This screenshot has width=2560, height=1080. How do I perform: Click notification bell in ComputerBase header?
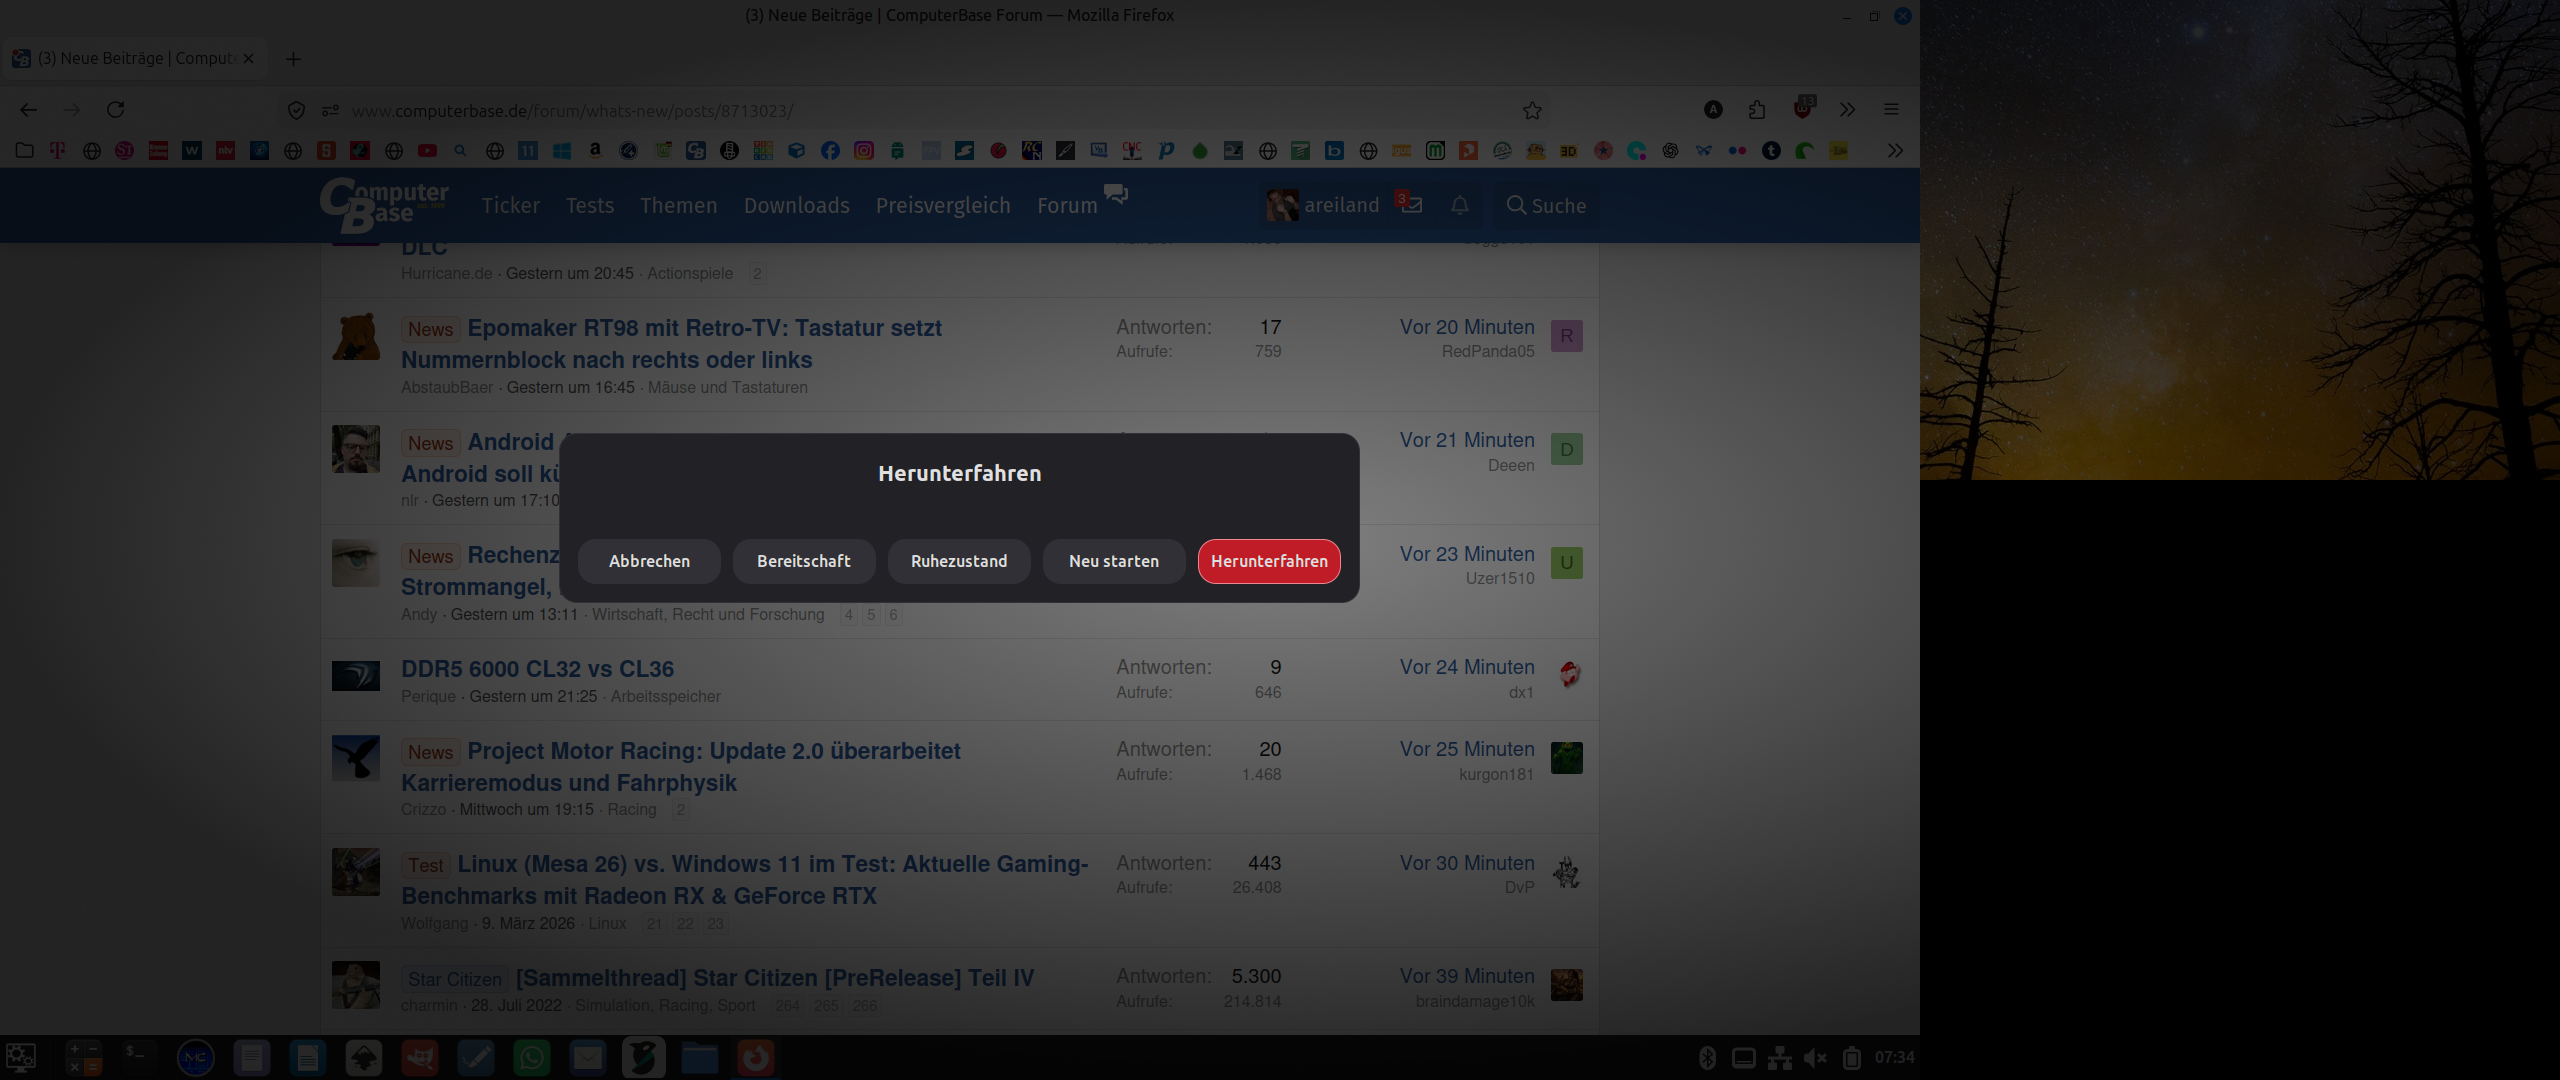point(1459,205)
